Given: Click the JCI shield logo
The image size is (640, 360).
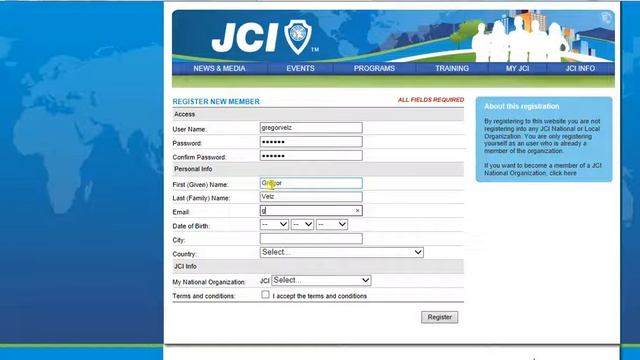Looking at the screenshot, I should 298,37.
